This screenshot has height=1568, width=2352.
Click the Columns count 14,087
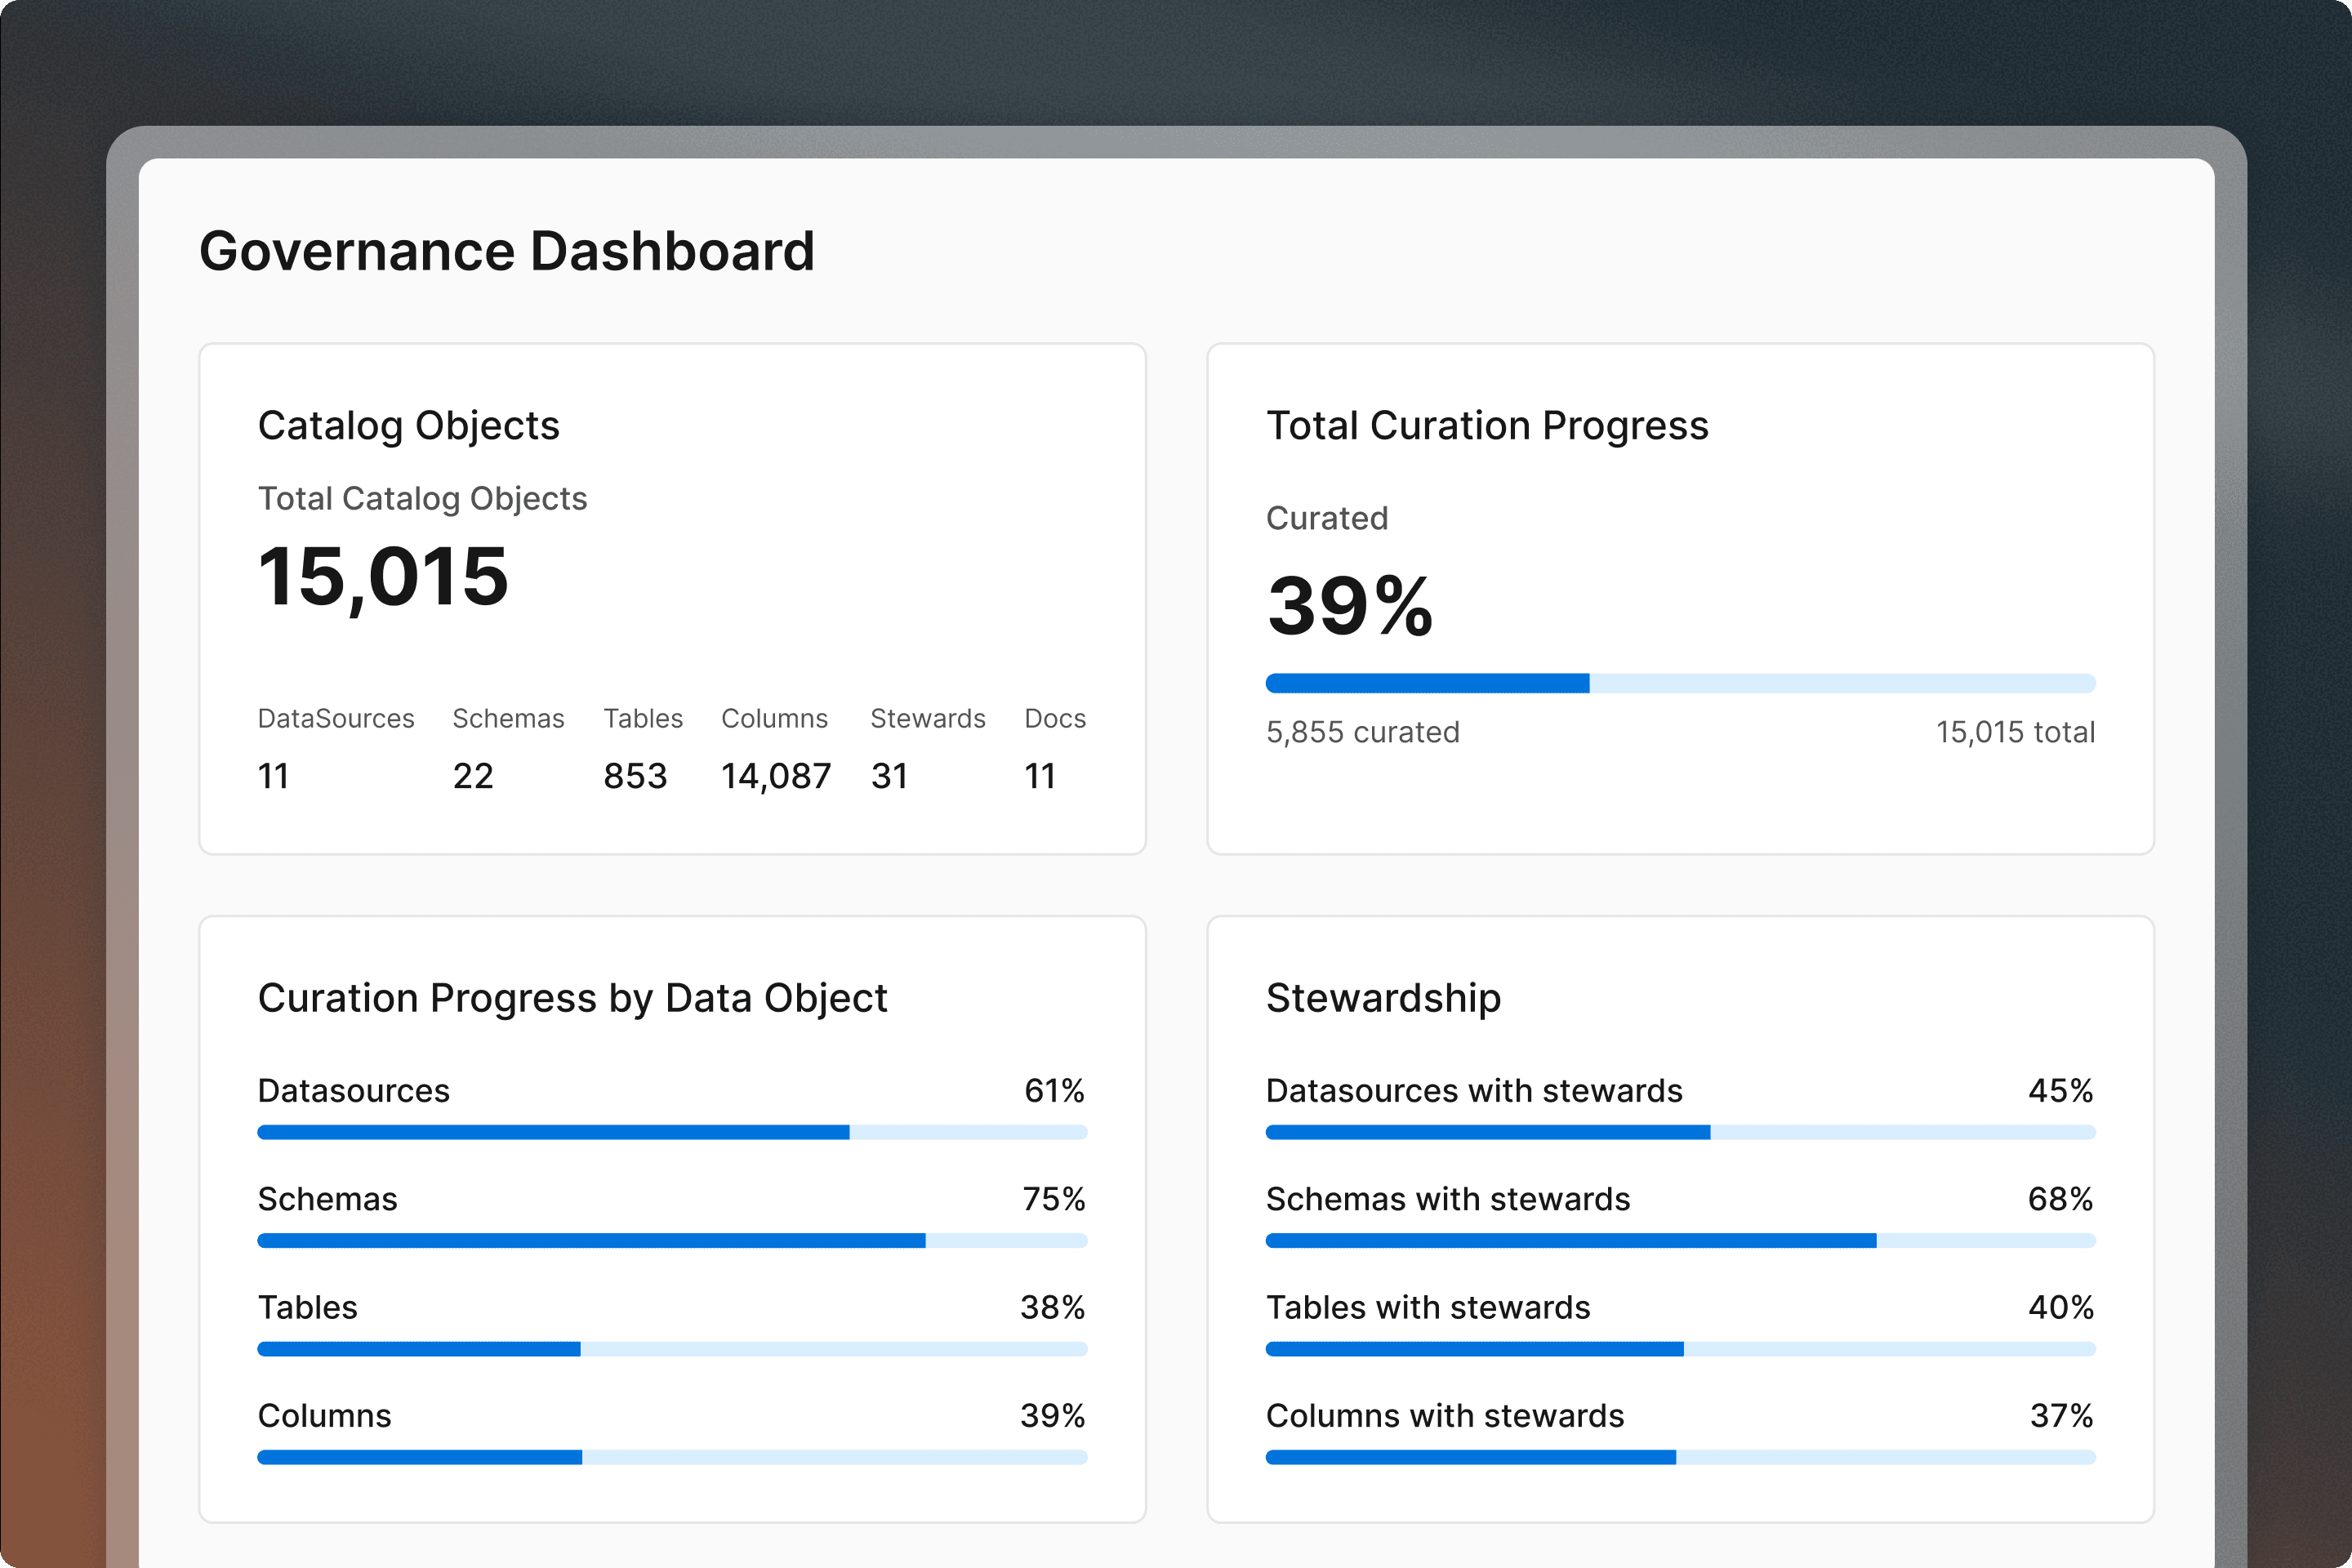pos(776,777)
